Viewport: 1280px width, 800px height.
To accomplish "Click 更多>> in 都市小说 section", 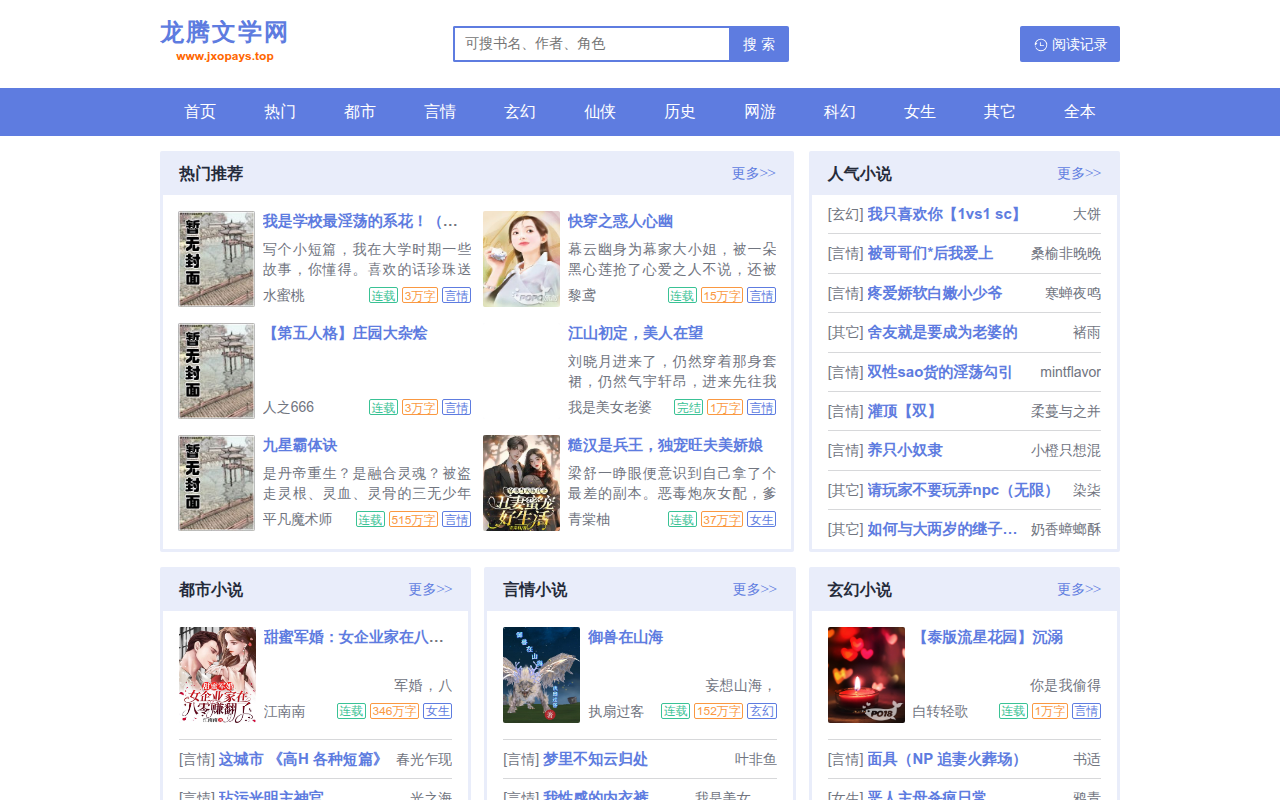I will click(430, 589).
